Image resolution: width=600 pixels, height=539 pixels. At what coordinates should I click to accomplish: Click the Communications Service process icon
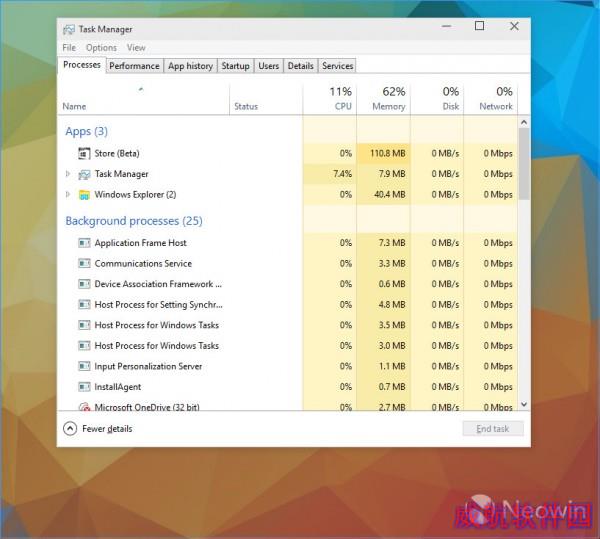click(x=84, y=264)
